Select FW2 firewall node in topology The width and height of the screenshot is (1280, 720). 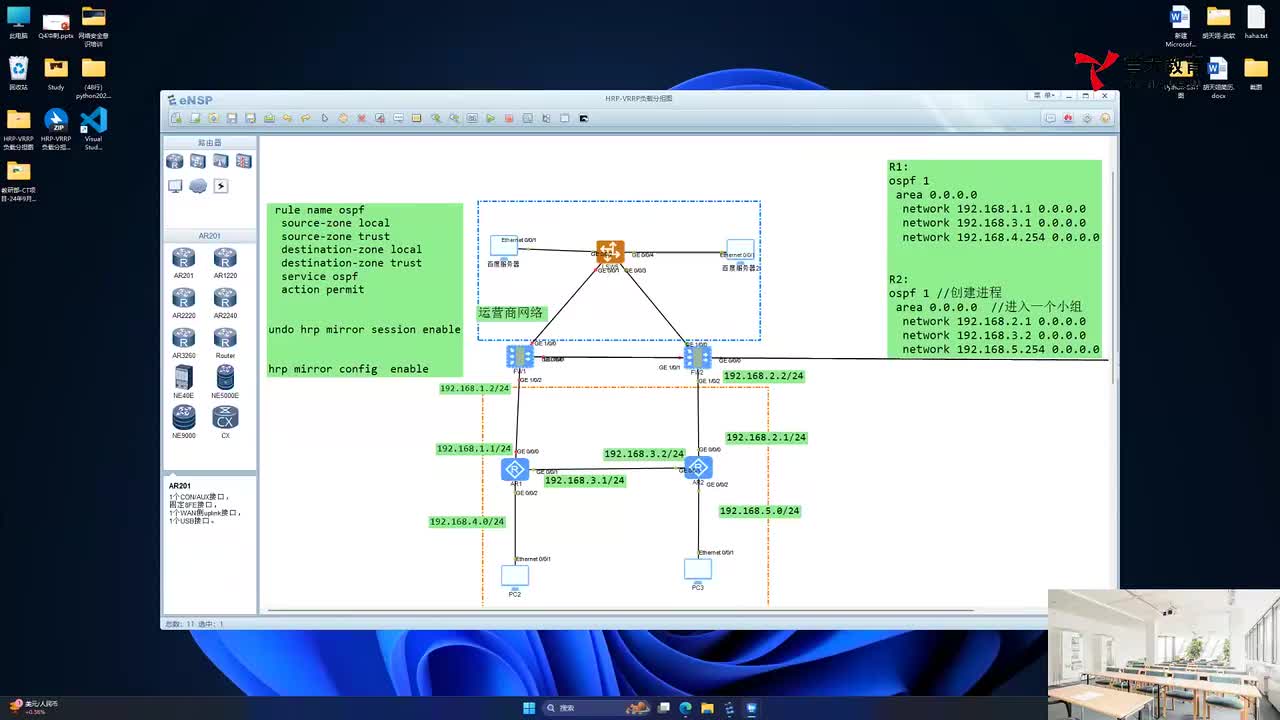(x=698, y=356)
